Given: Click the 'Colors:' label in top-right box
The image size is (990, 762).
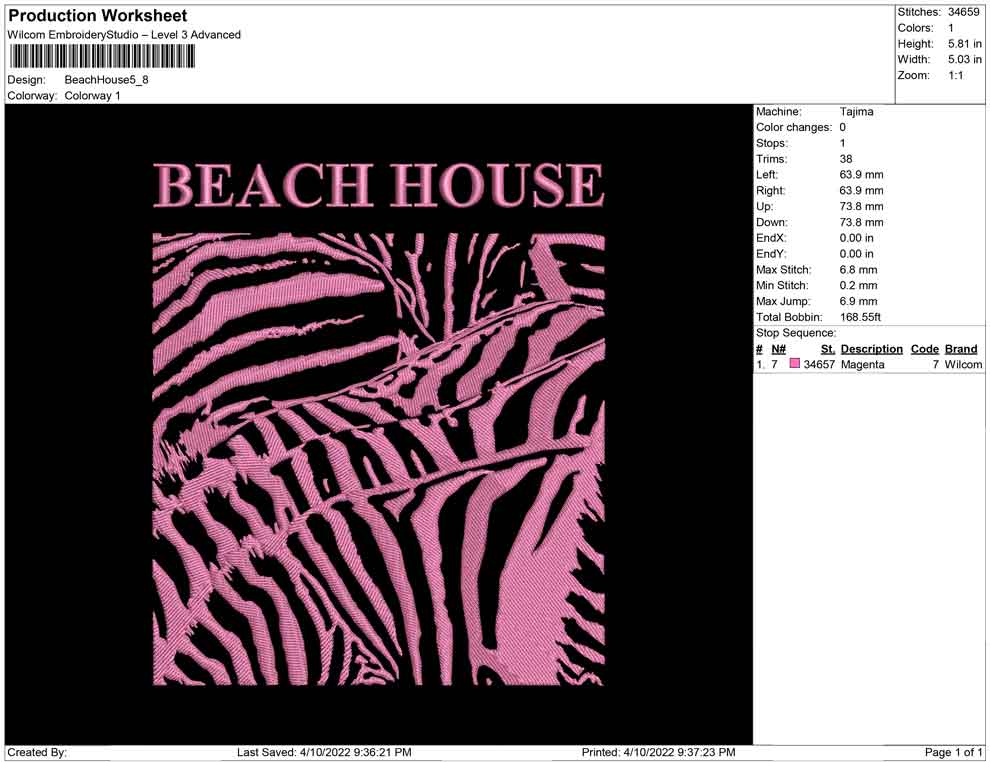Looking at the screenshot, I should tap(915, 28).
